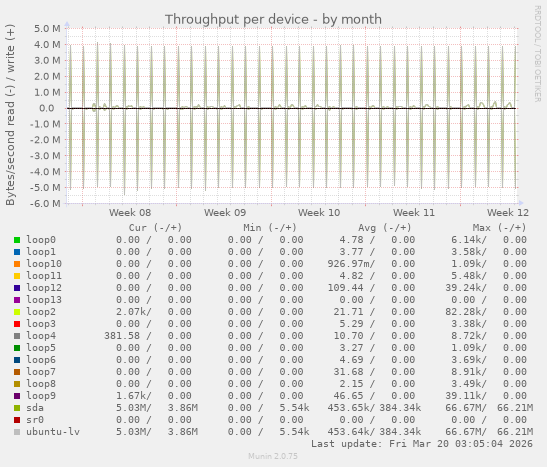Click the loop1 blue color swatch
The width and height of the screenshot is (547, 467).
pos(17,252)
